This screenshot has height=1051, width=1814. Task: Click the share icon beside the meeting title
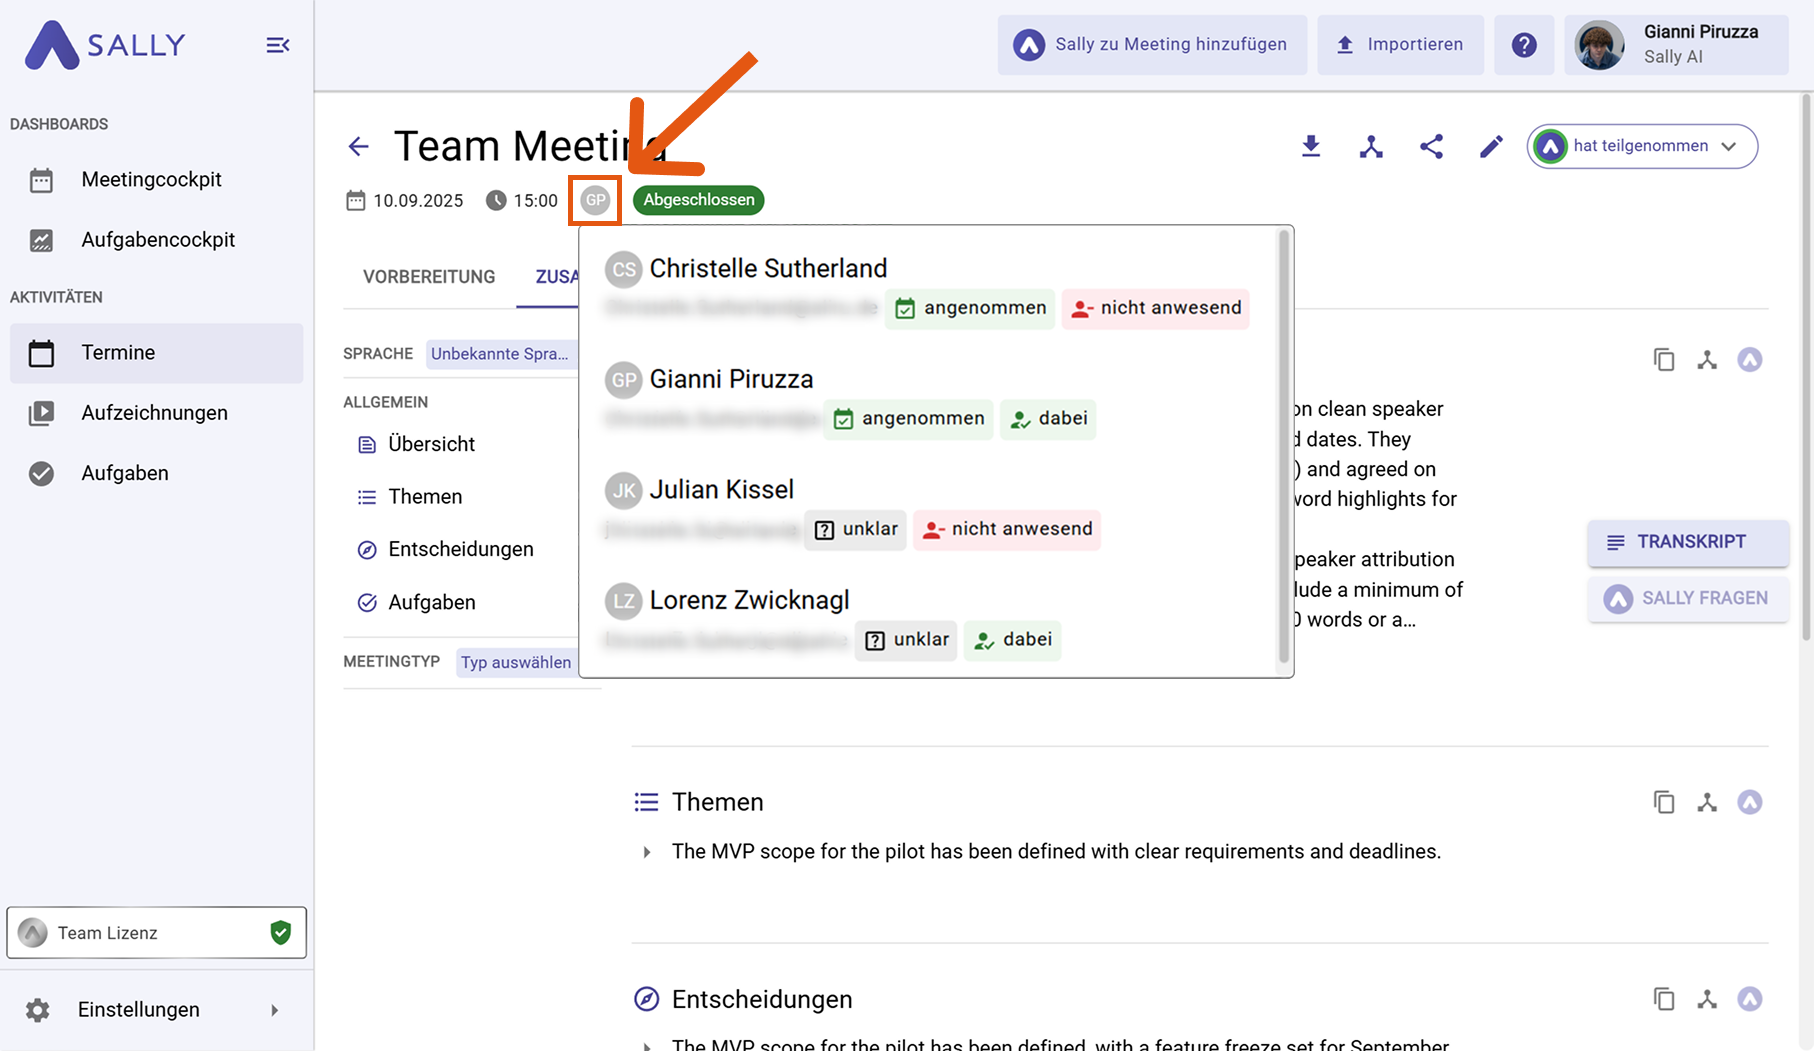(1431, 147)
